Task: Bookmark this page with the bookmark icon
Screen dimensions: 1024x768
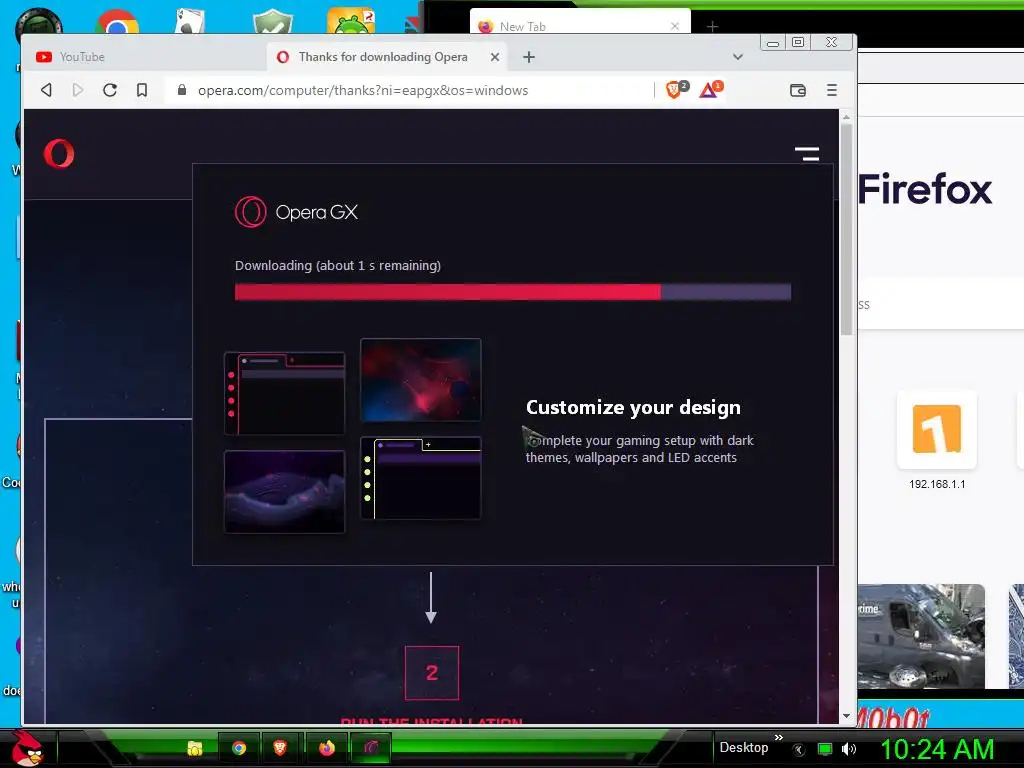Action: (142, 90)
